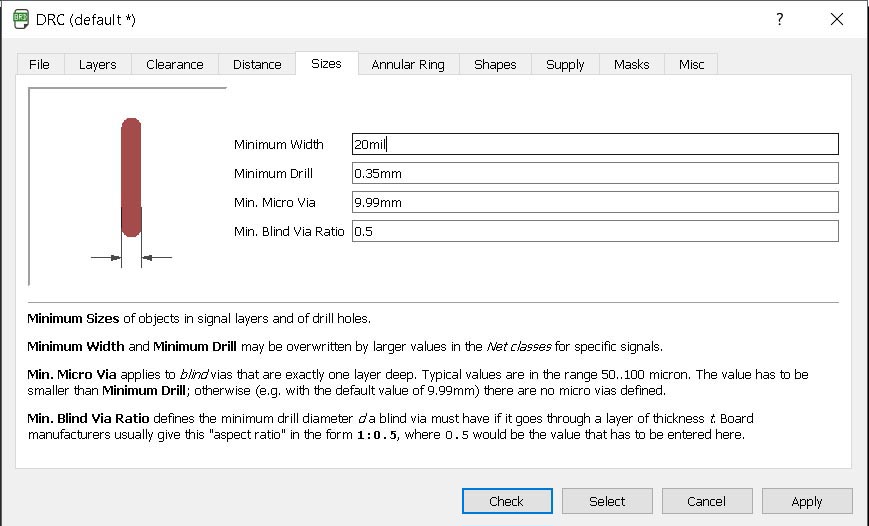Switch to the Clearance tab

(175, 64)
